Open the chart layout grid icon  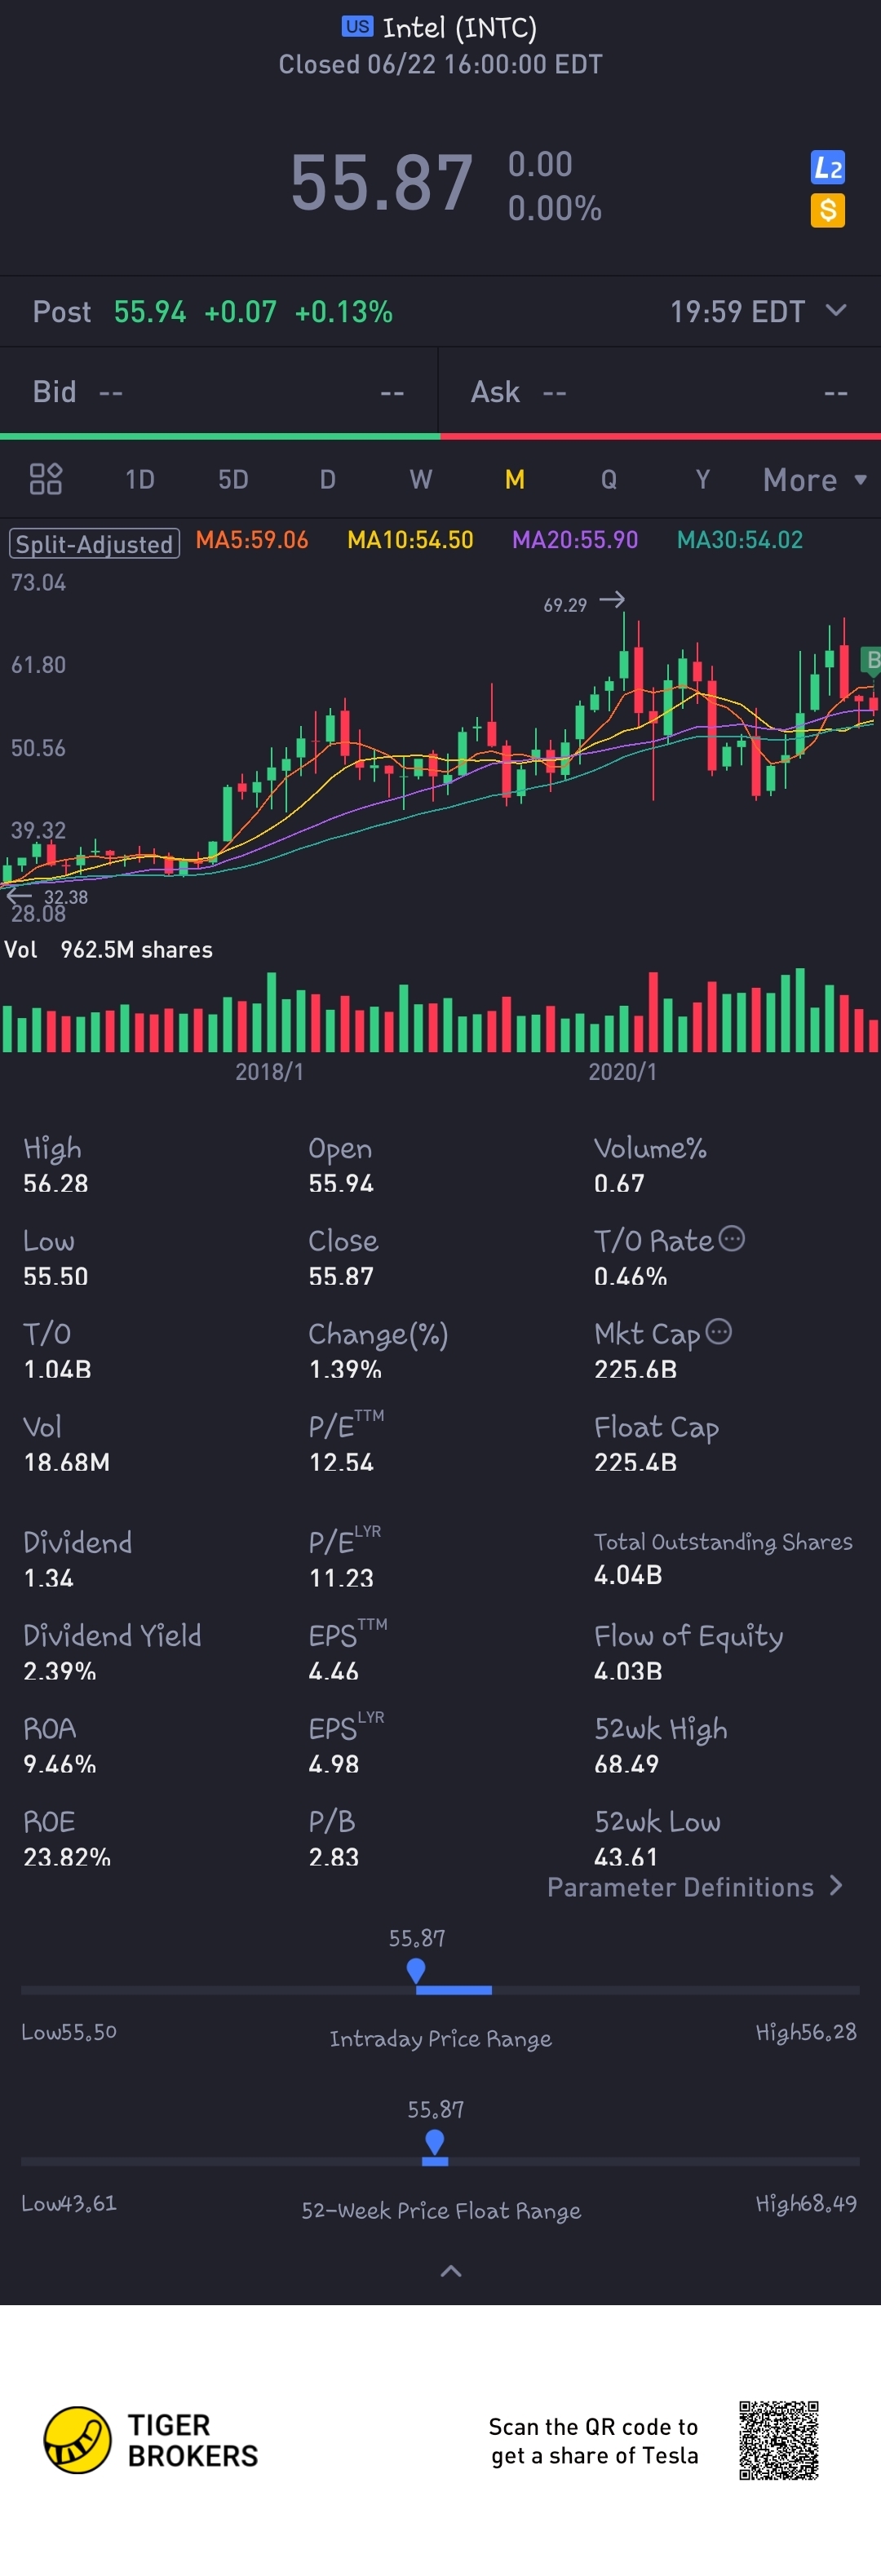[46, 479]
